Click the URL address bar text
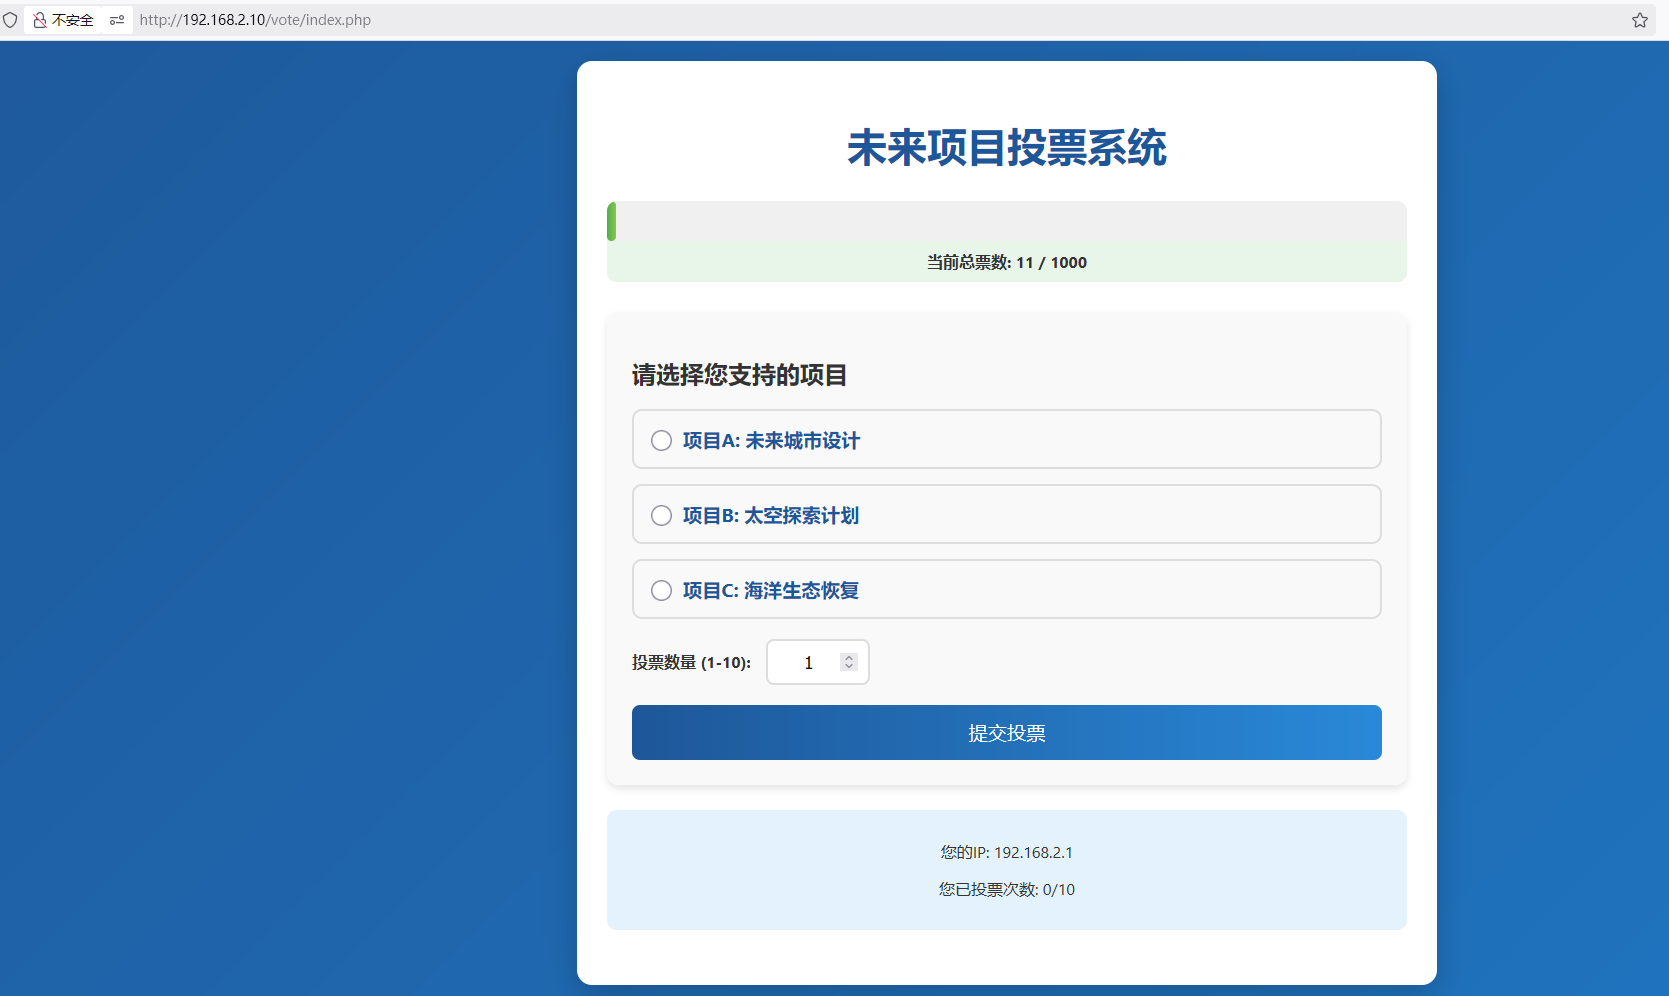 [x=255, y=20]
